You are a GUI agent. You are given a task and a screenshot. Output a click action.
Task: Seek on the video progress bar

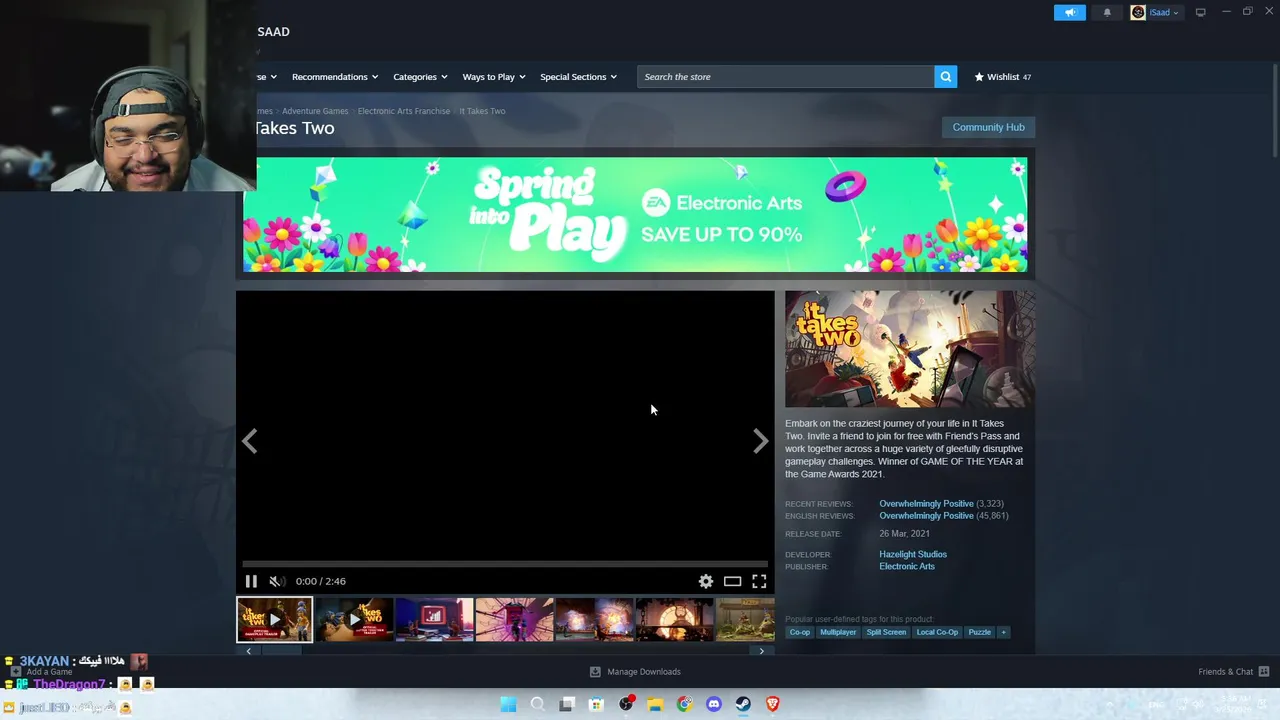505,565
